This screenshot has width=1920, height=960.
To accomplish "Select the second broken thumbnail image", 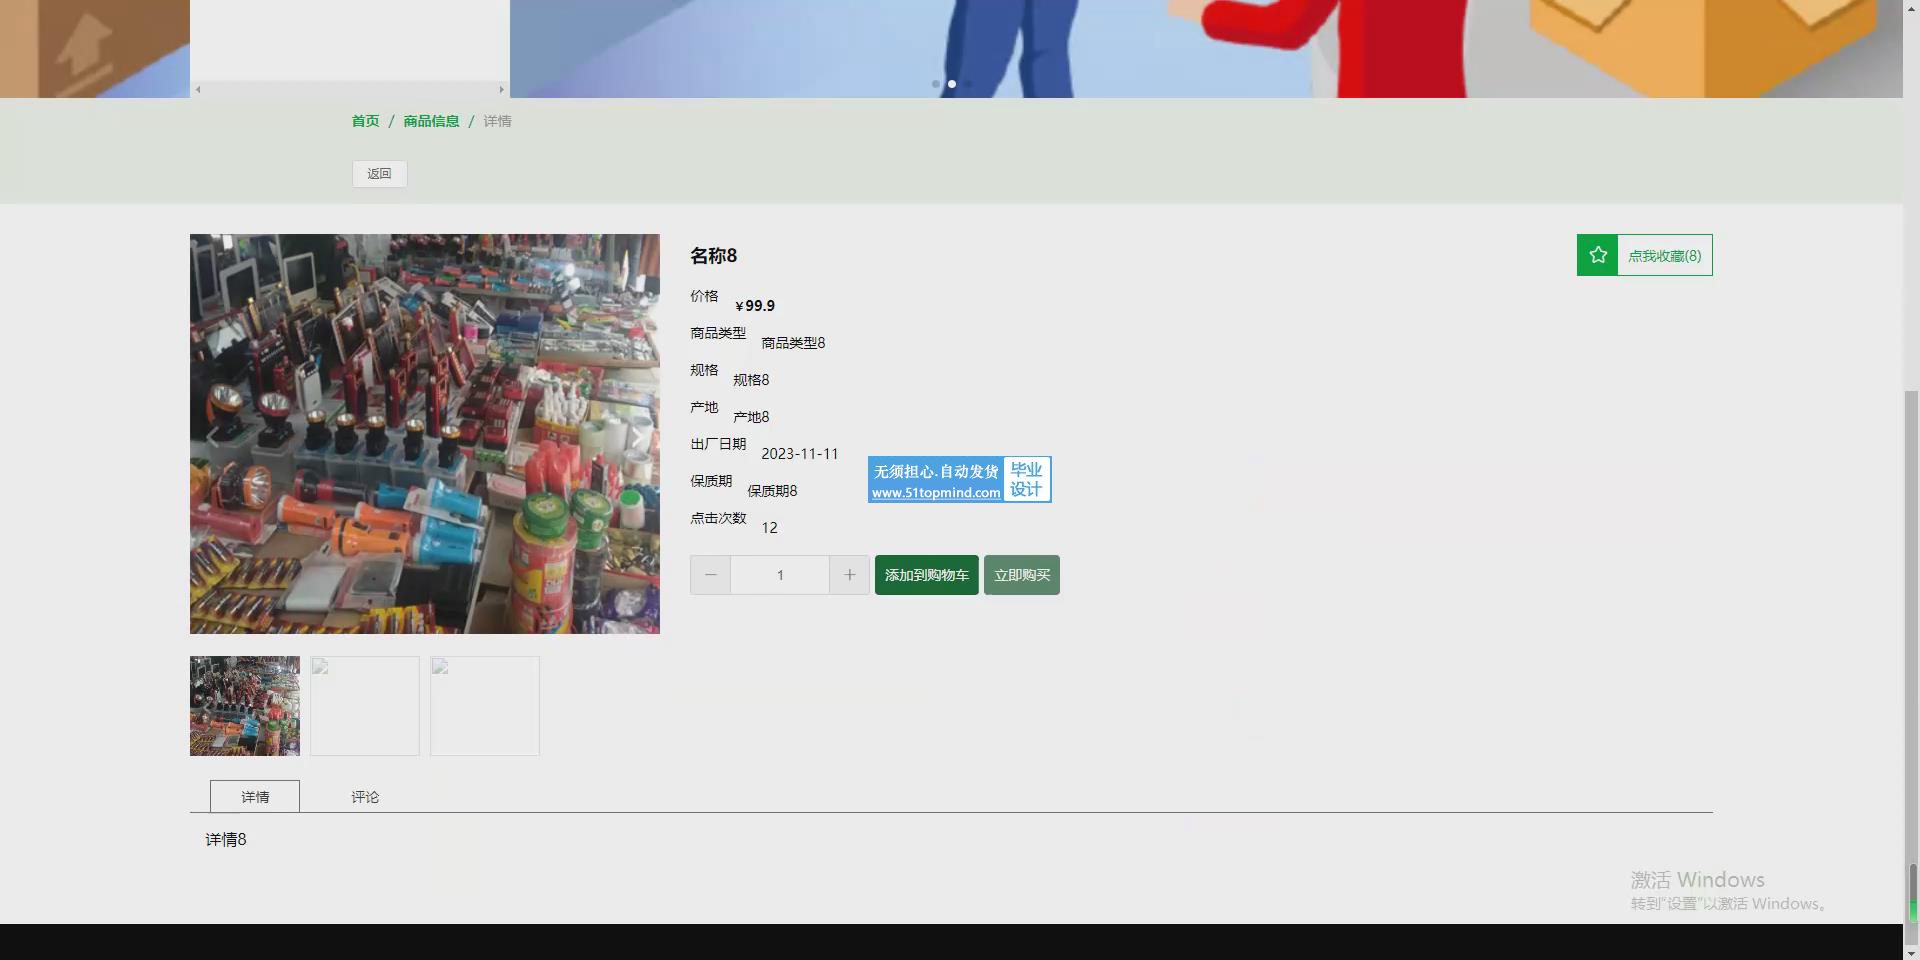I will [365, 706].
